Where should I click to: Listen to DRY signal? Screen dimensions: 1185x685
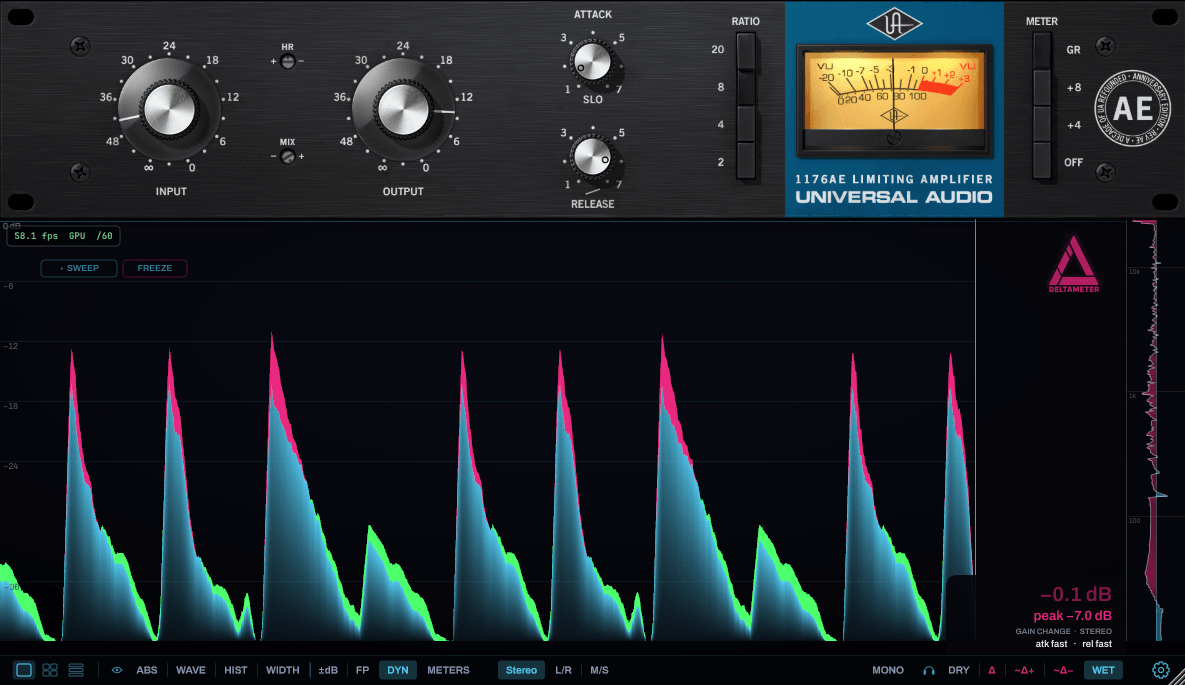tap(959, 670)
